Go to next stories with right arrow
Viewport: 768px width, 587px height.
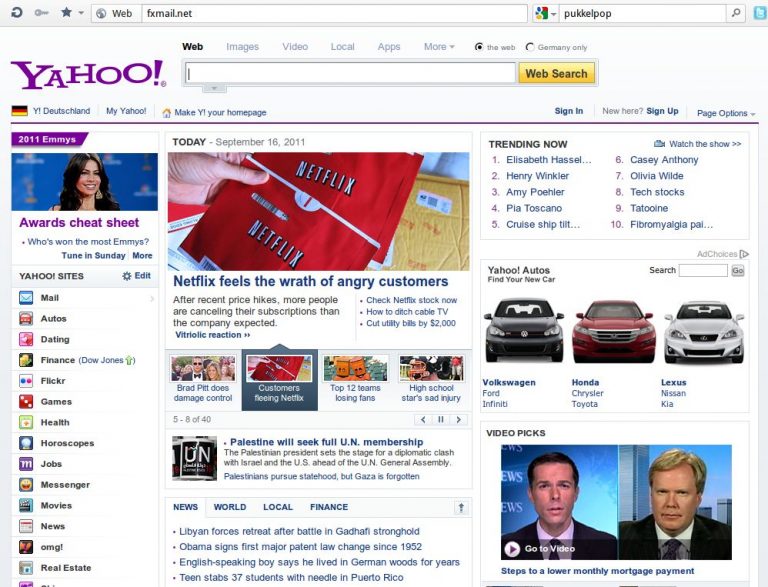[x=458, y=419]
